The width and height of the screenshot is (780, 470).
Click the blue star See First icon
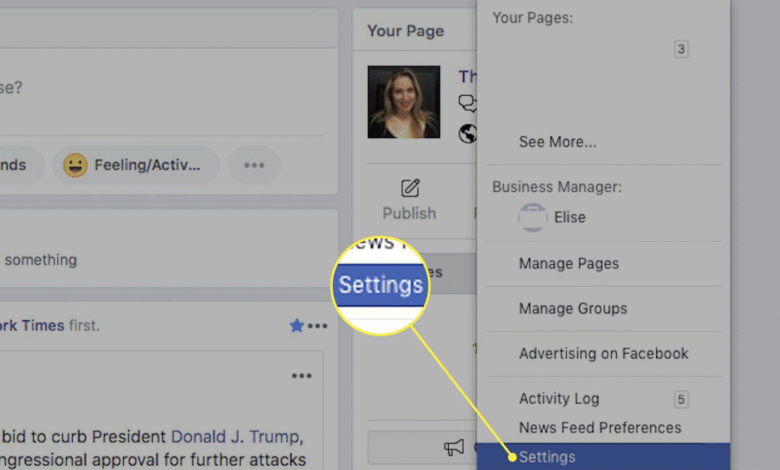point(296,326)
